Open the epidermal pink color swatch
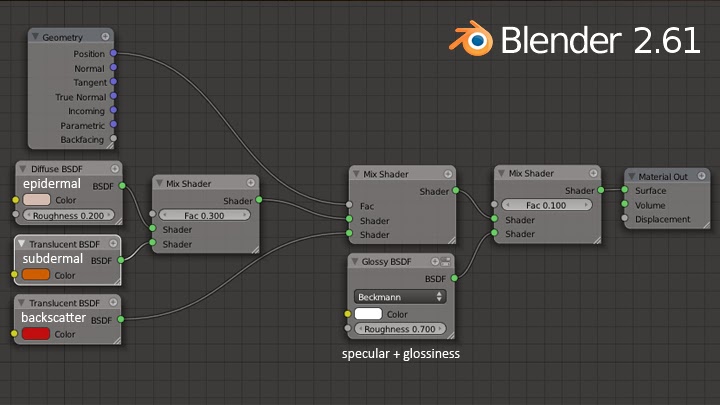This screenshot has height=405, width=720. 36,200
